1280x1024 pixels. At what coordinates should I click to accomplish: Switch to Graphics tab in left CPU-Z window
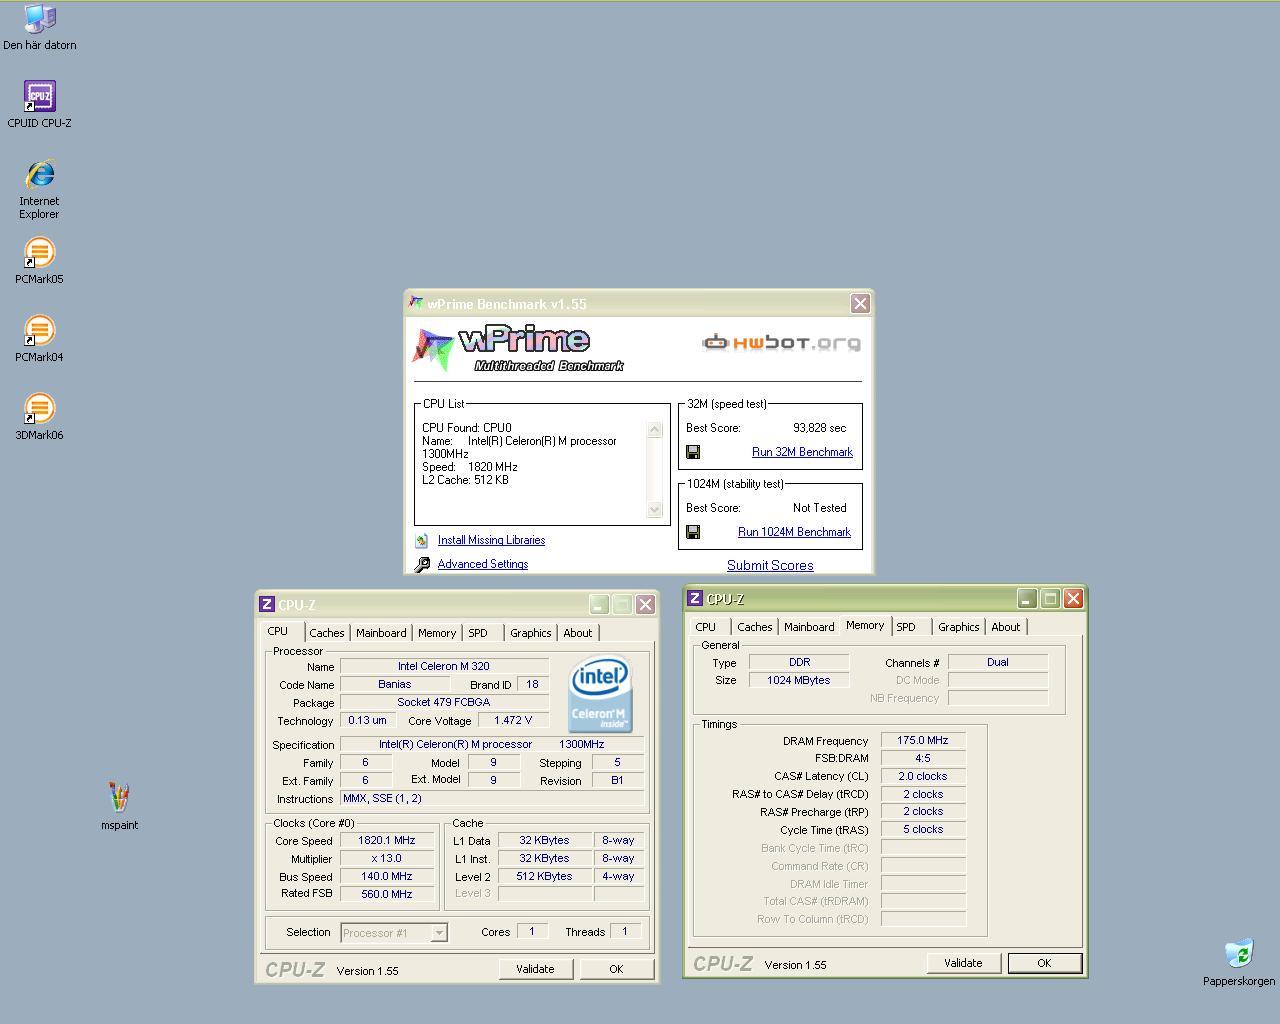(x=530, y=633)
